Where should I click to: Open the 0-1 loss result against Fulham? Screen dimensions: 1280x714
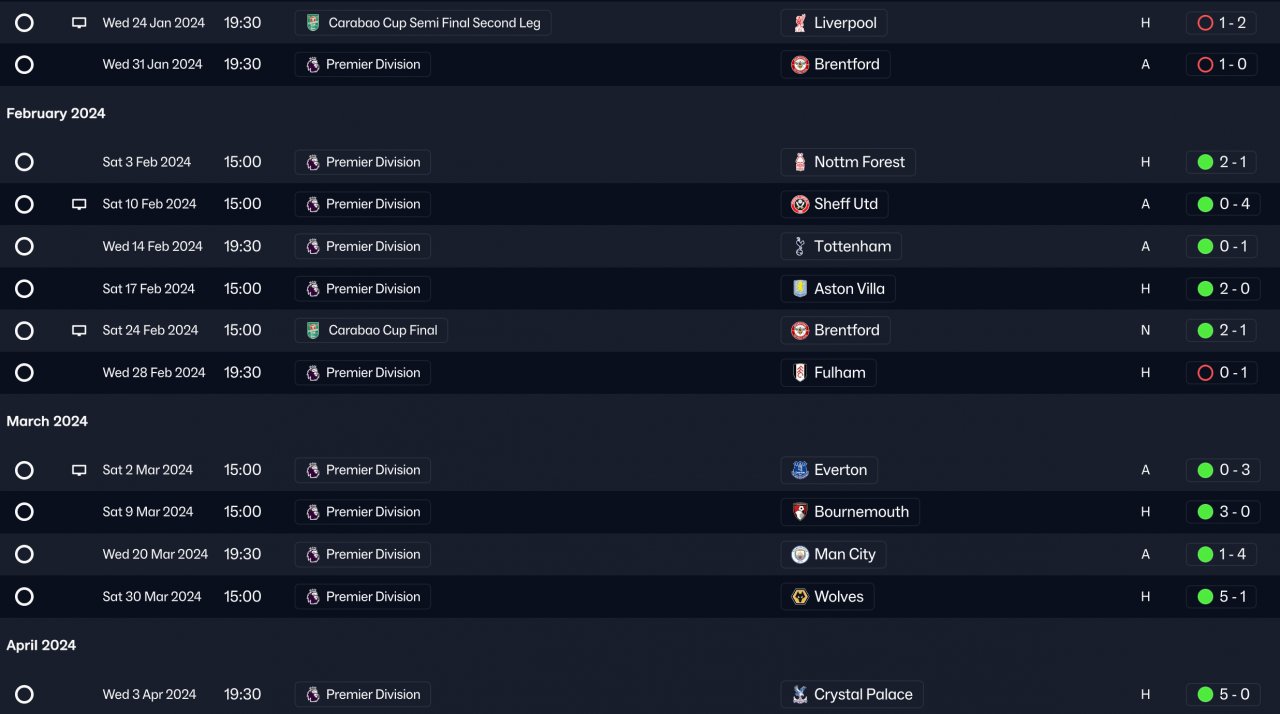click(x=1221, y=373)
